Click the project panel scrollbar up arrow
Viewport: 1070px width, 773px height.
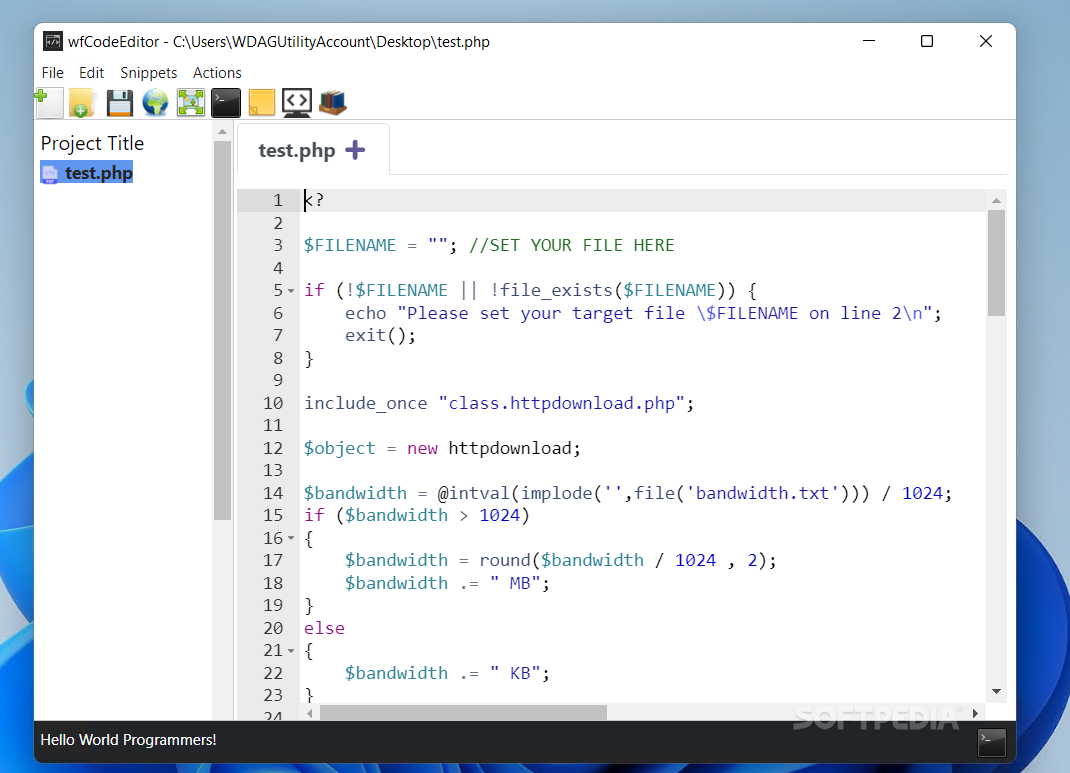pos(222,132)
